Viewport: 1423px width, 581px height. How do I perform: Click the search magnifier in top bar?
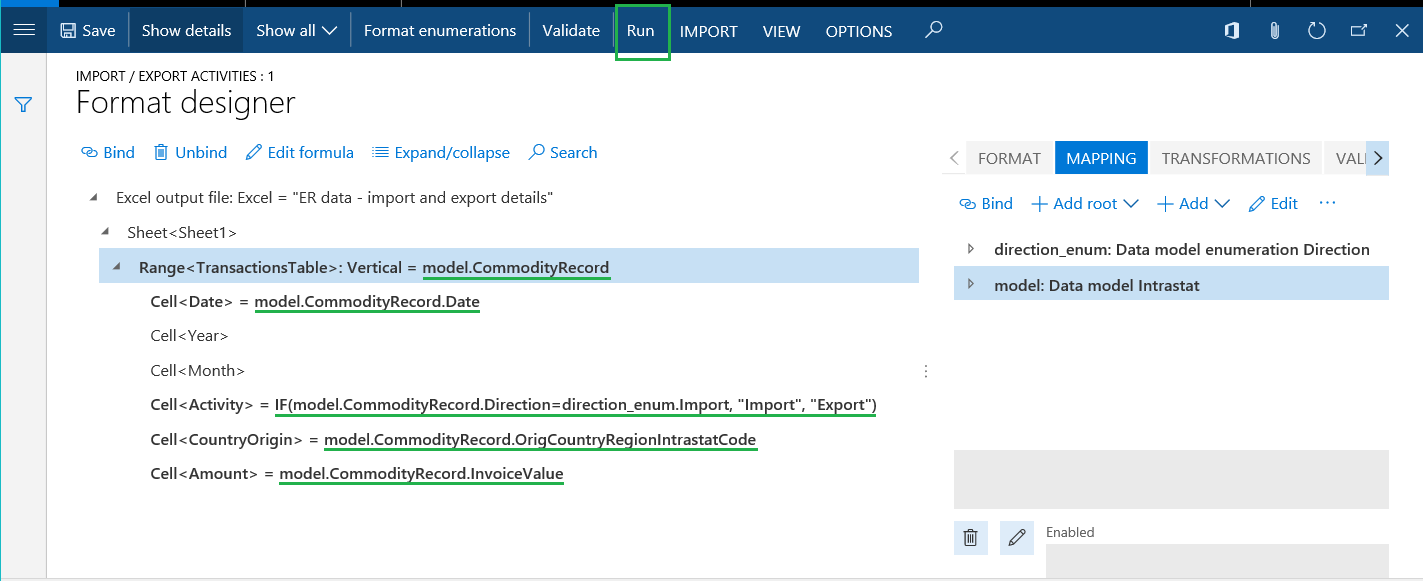click(x=933, y=30)
